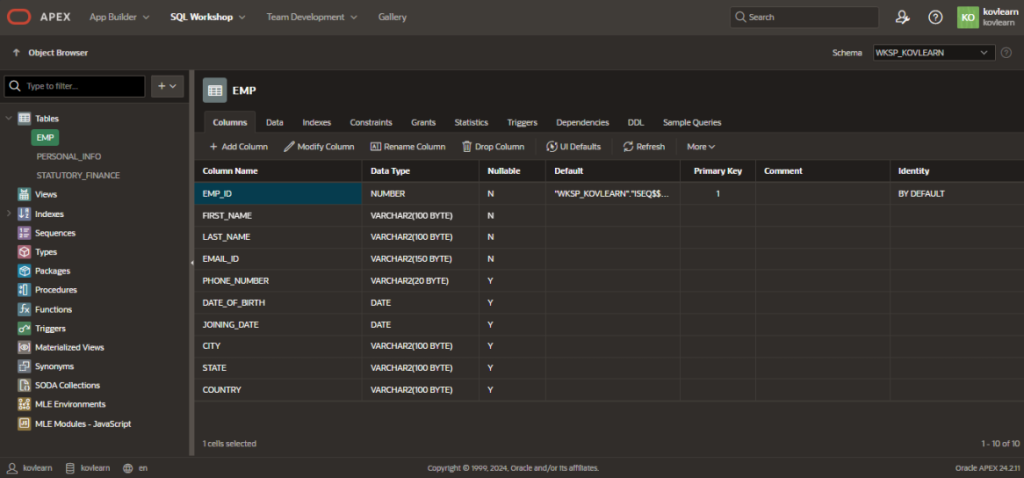The height and width of the screenshot is (478, 1024).
Task: Collapse the Tables tree node
Action: (x=8, y=118)
